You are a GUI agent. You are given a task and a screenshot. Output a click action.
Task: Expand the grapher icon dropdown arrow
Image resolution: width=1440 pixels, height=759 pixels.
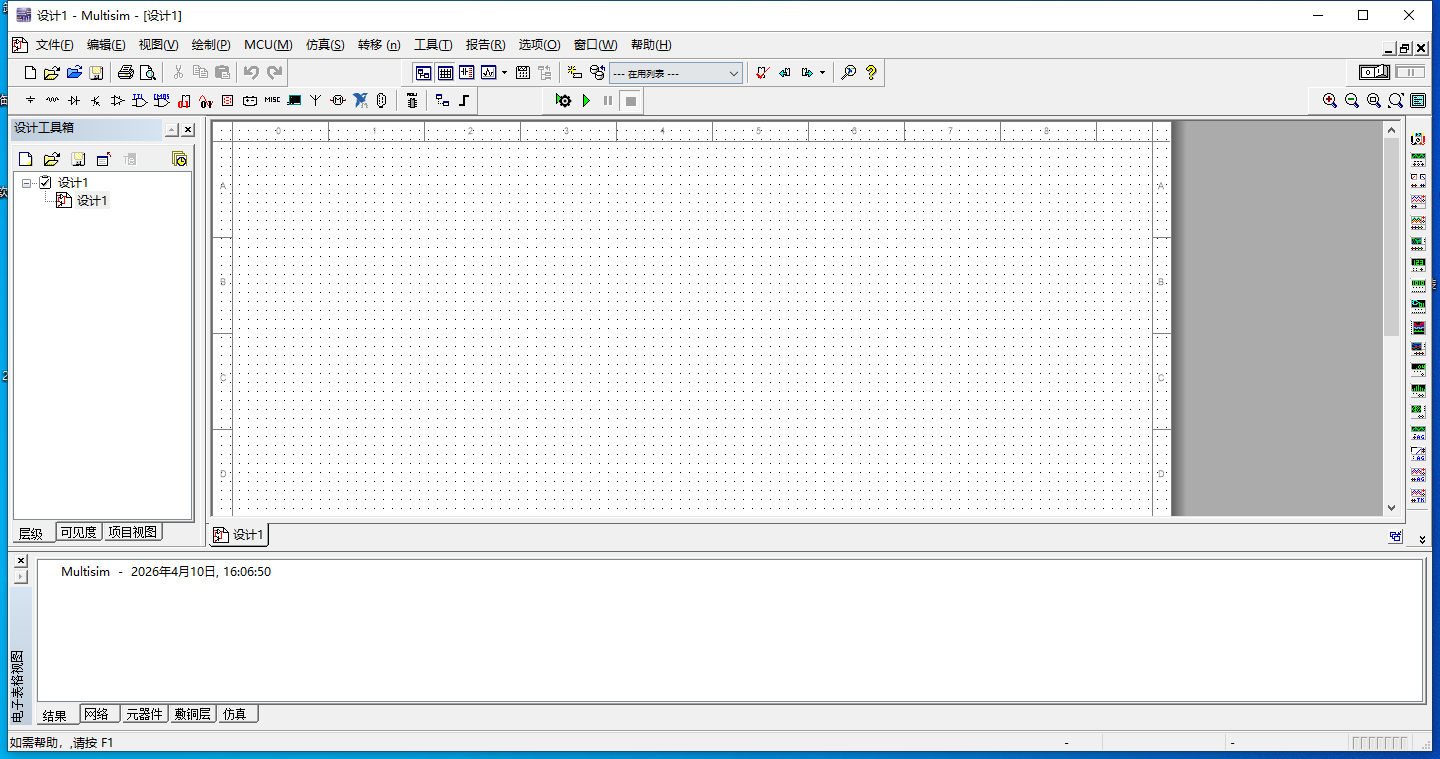[x=504, y=73]
